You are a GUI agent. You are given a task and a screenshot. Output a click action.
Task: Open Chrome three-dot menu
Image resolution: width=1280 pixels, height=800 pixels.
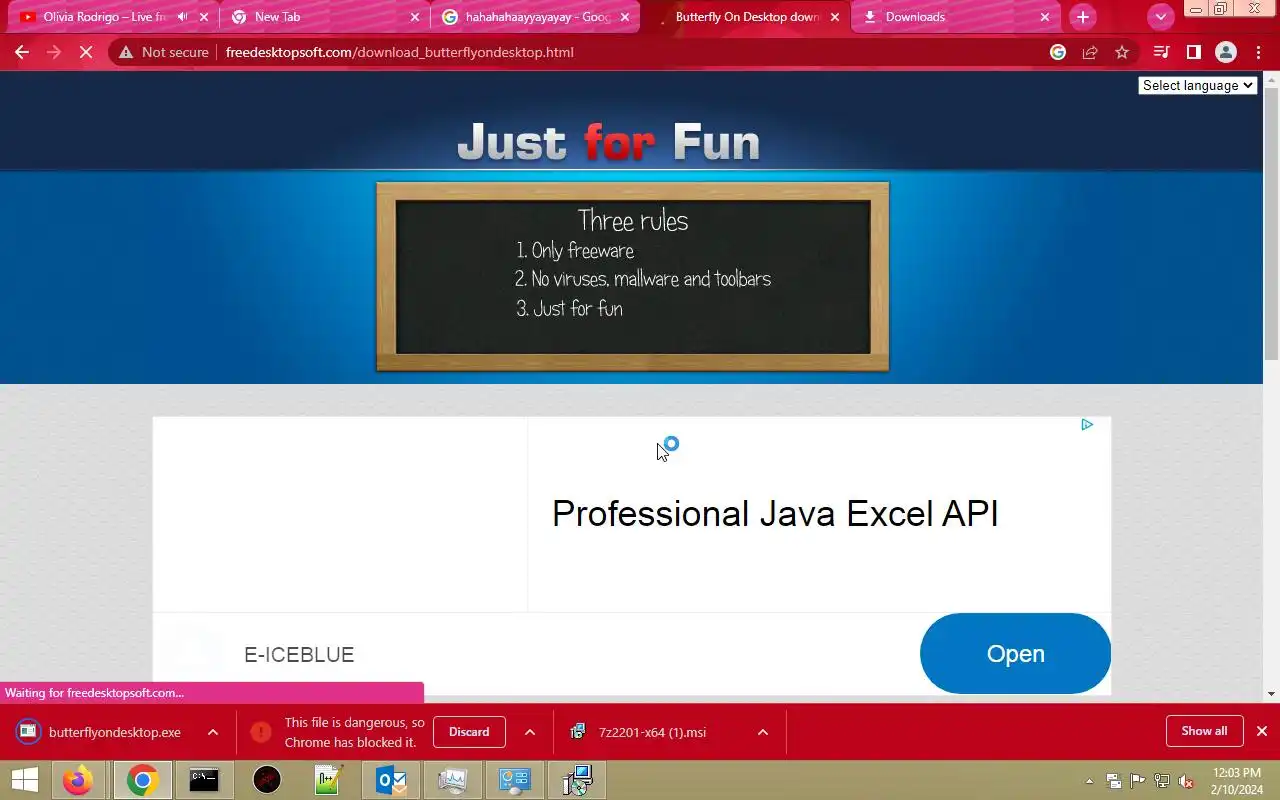(1258, 52)
